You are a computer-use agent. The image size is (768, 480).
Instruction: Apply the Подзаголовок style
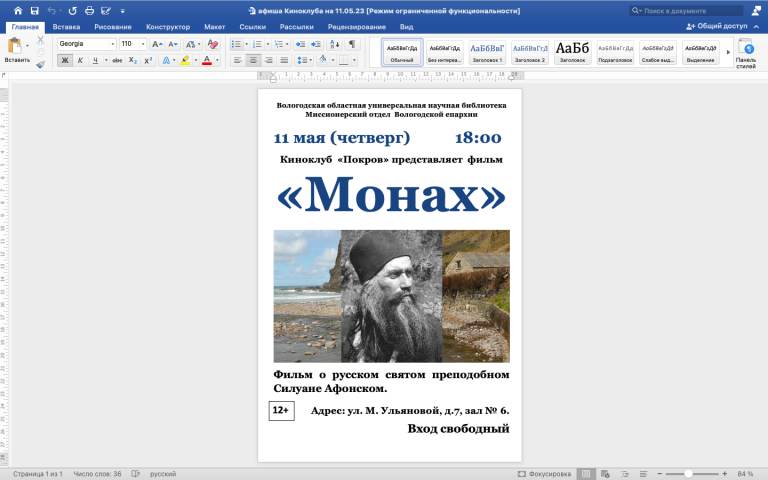pyautogui.click(x=615, y=52)
